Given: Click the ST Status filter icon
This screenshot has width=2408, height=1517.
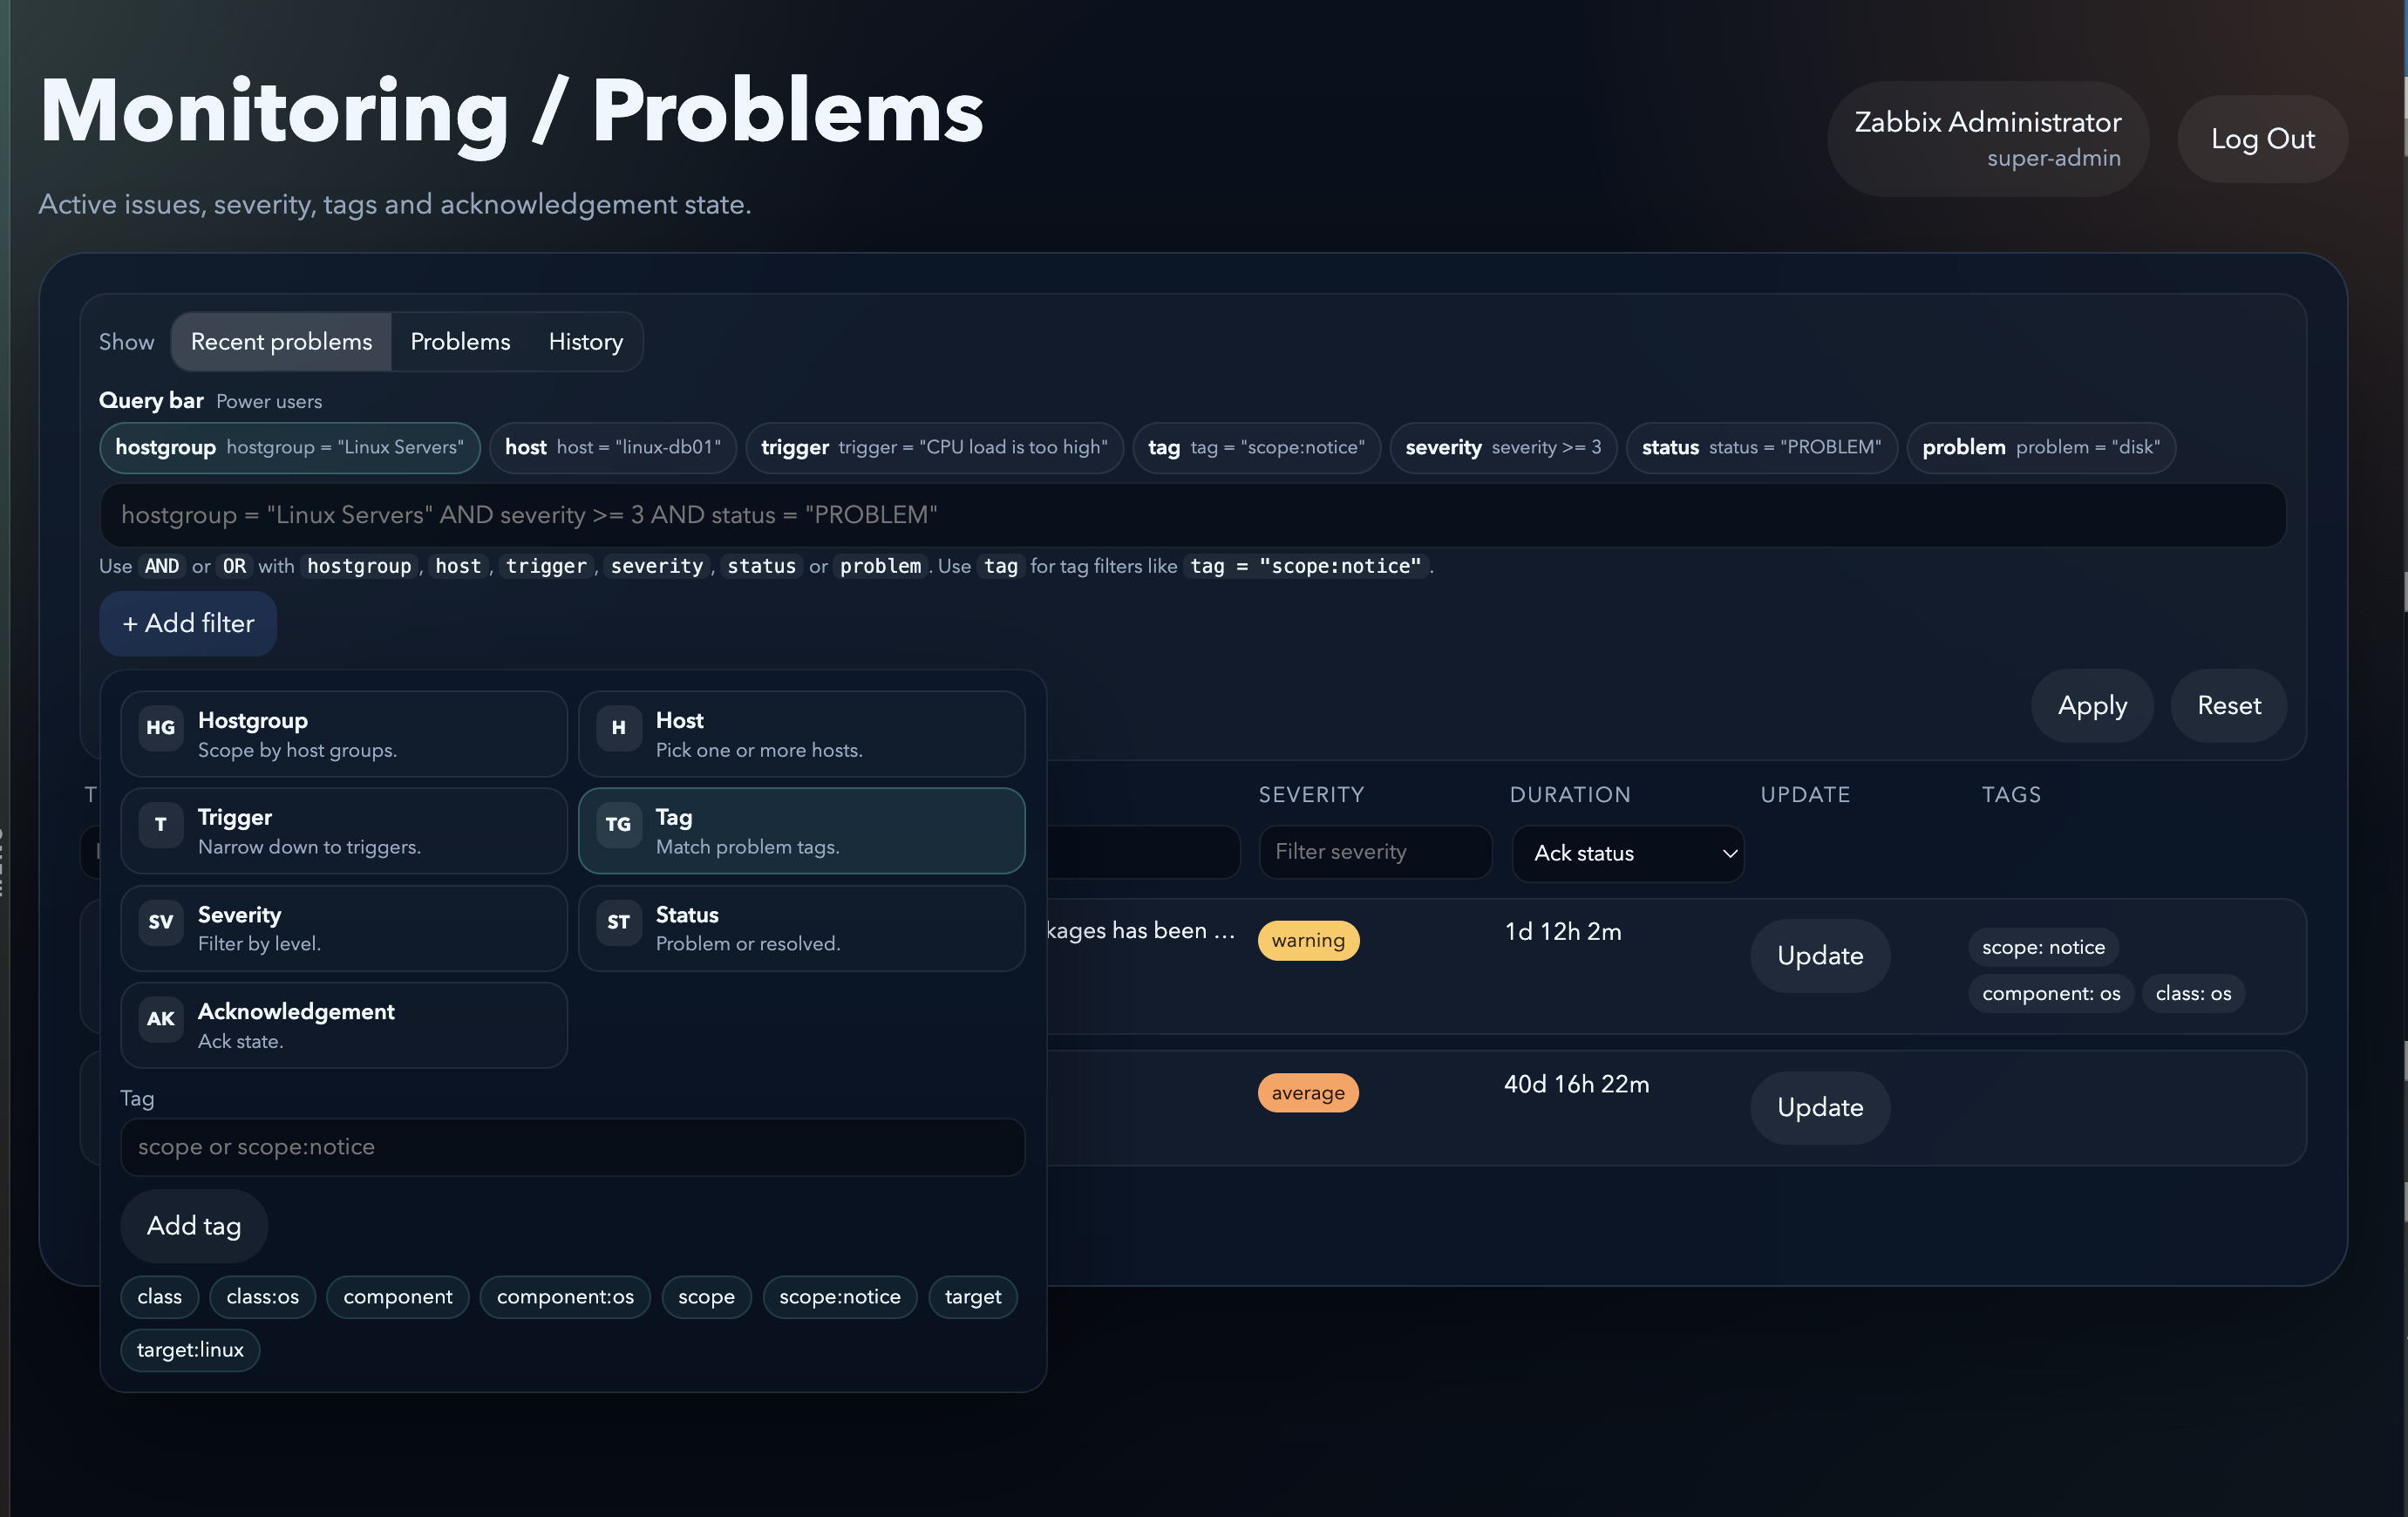Looking at the screenshot, I should coord(618,923).
